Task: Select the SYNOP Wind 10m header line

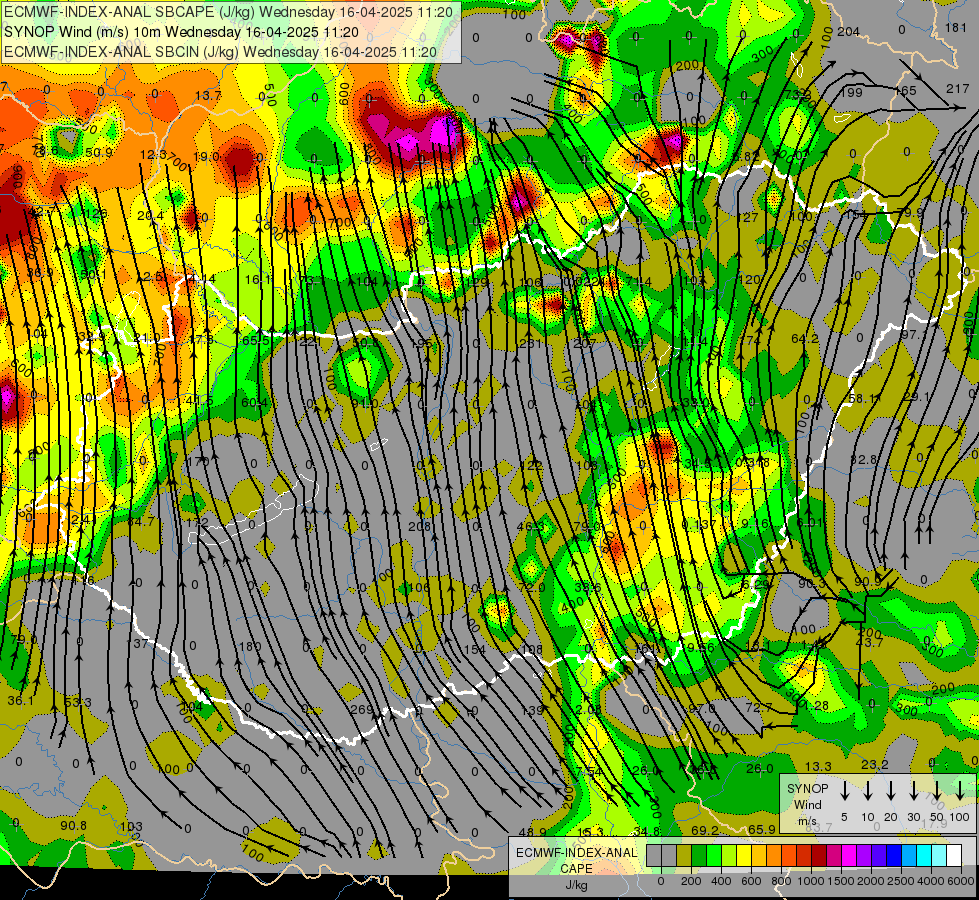Action: pyautogui.click(x=181, y=32)
